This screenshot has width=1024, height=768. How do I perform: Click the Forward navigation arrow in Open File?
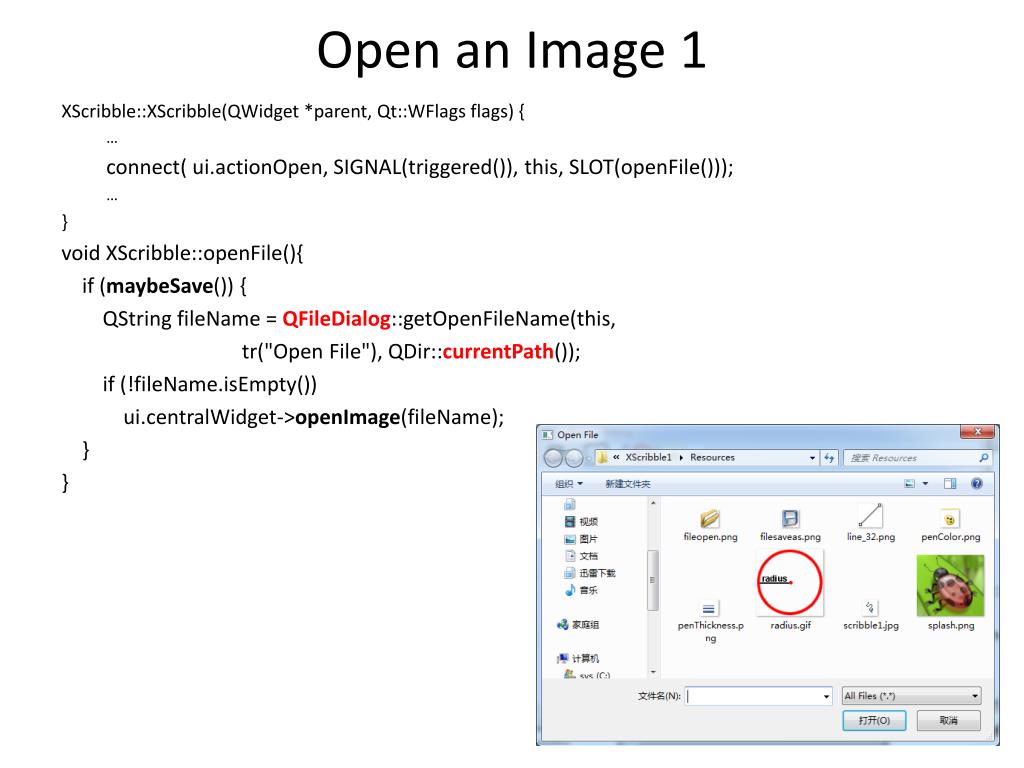573,458
